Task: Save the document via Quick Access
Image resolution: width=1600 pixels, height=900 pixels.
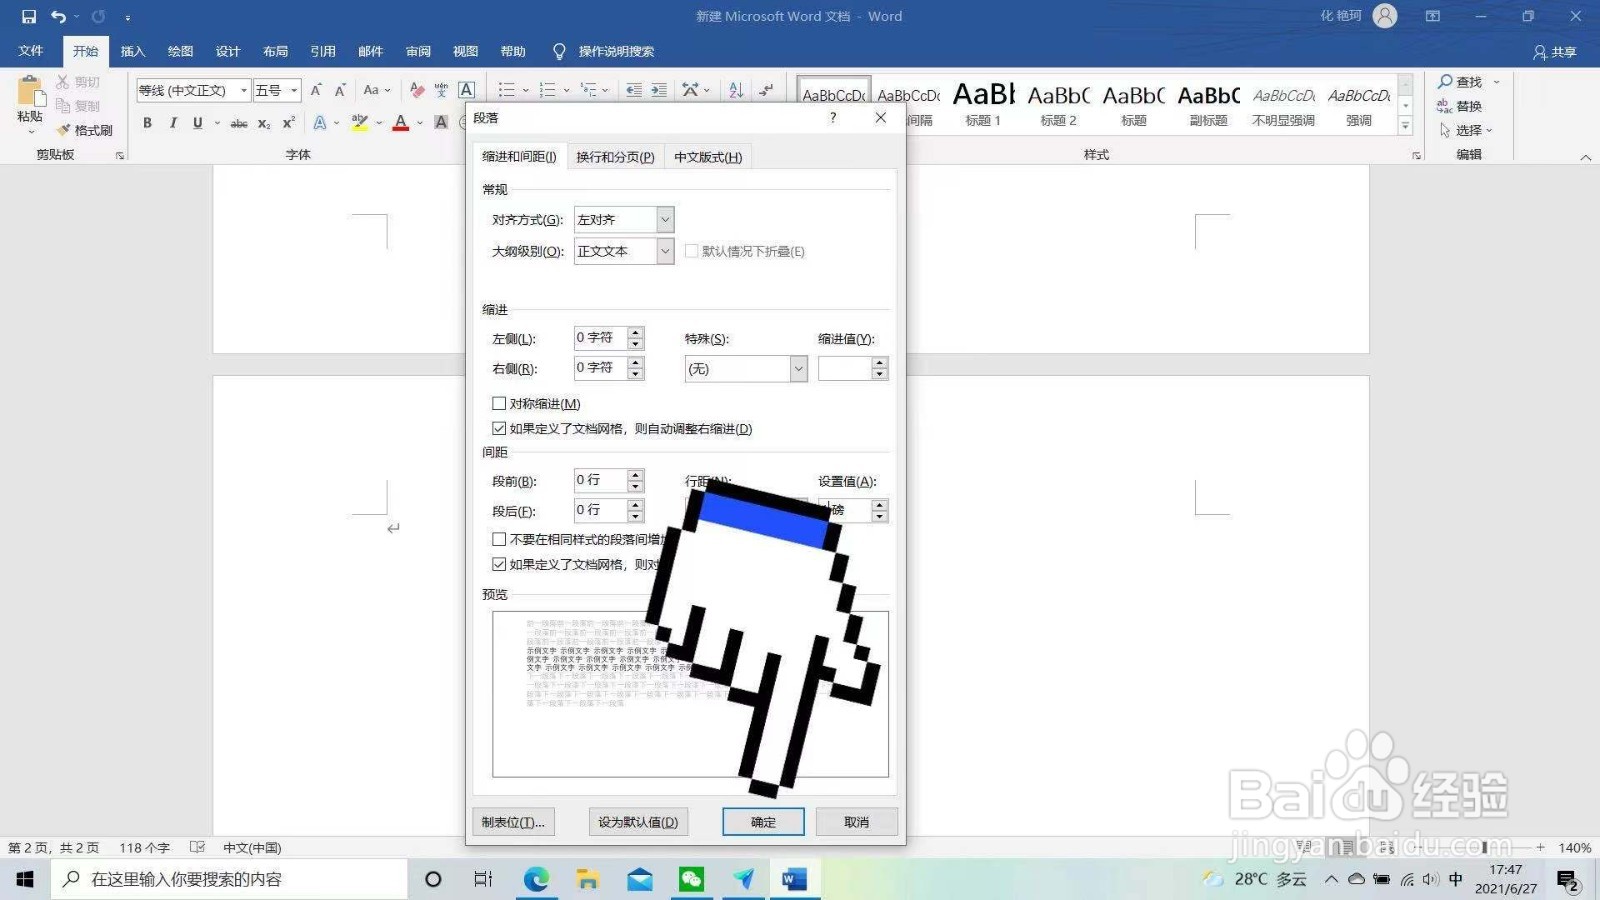Action: (x=29, y=16)
